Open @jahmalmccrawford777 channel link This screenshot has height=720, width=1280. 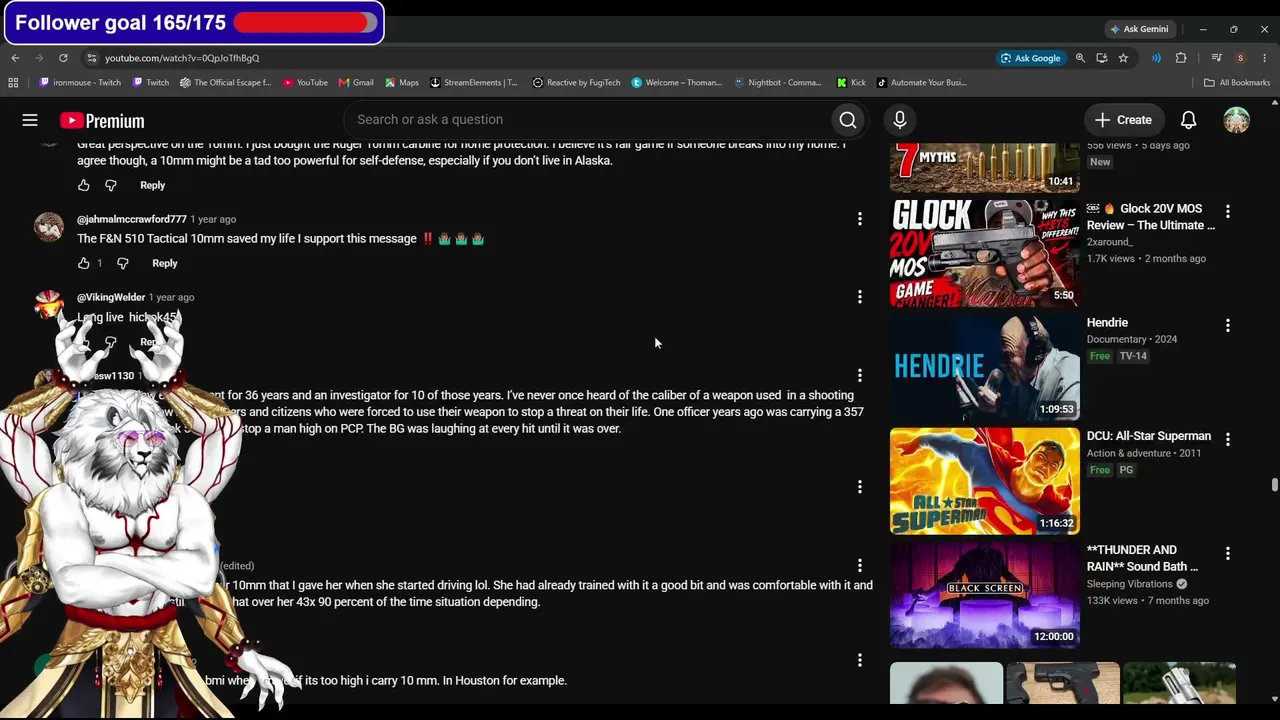pos(132,219)
